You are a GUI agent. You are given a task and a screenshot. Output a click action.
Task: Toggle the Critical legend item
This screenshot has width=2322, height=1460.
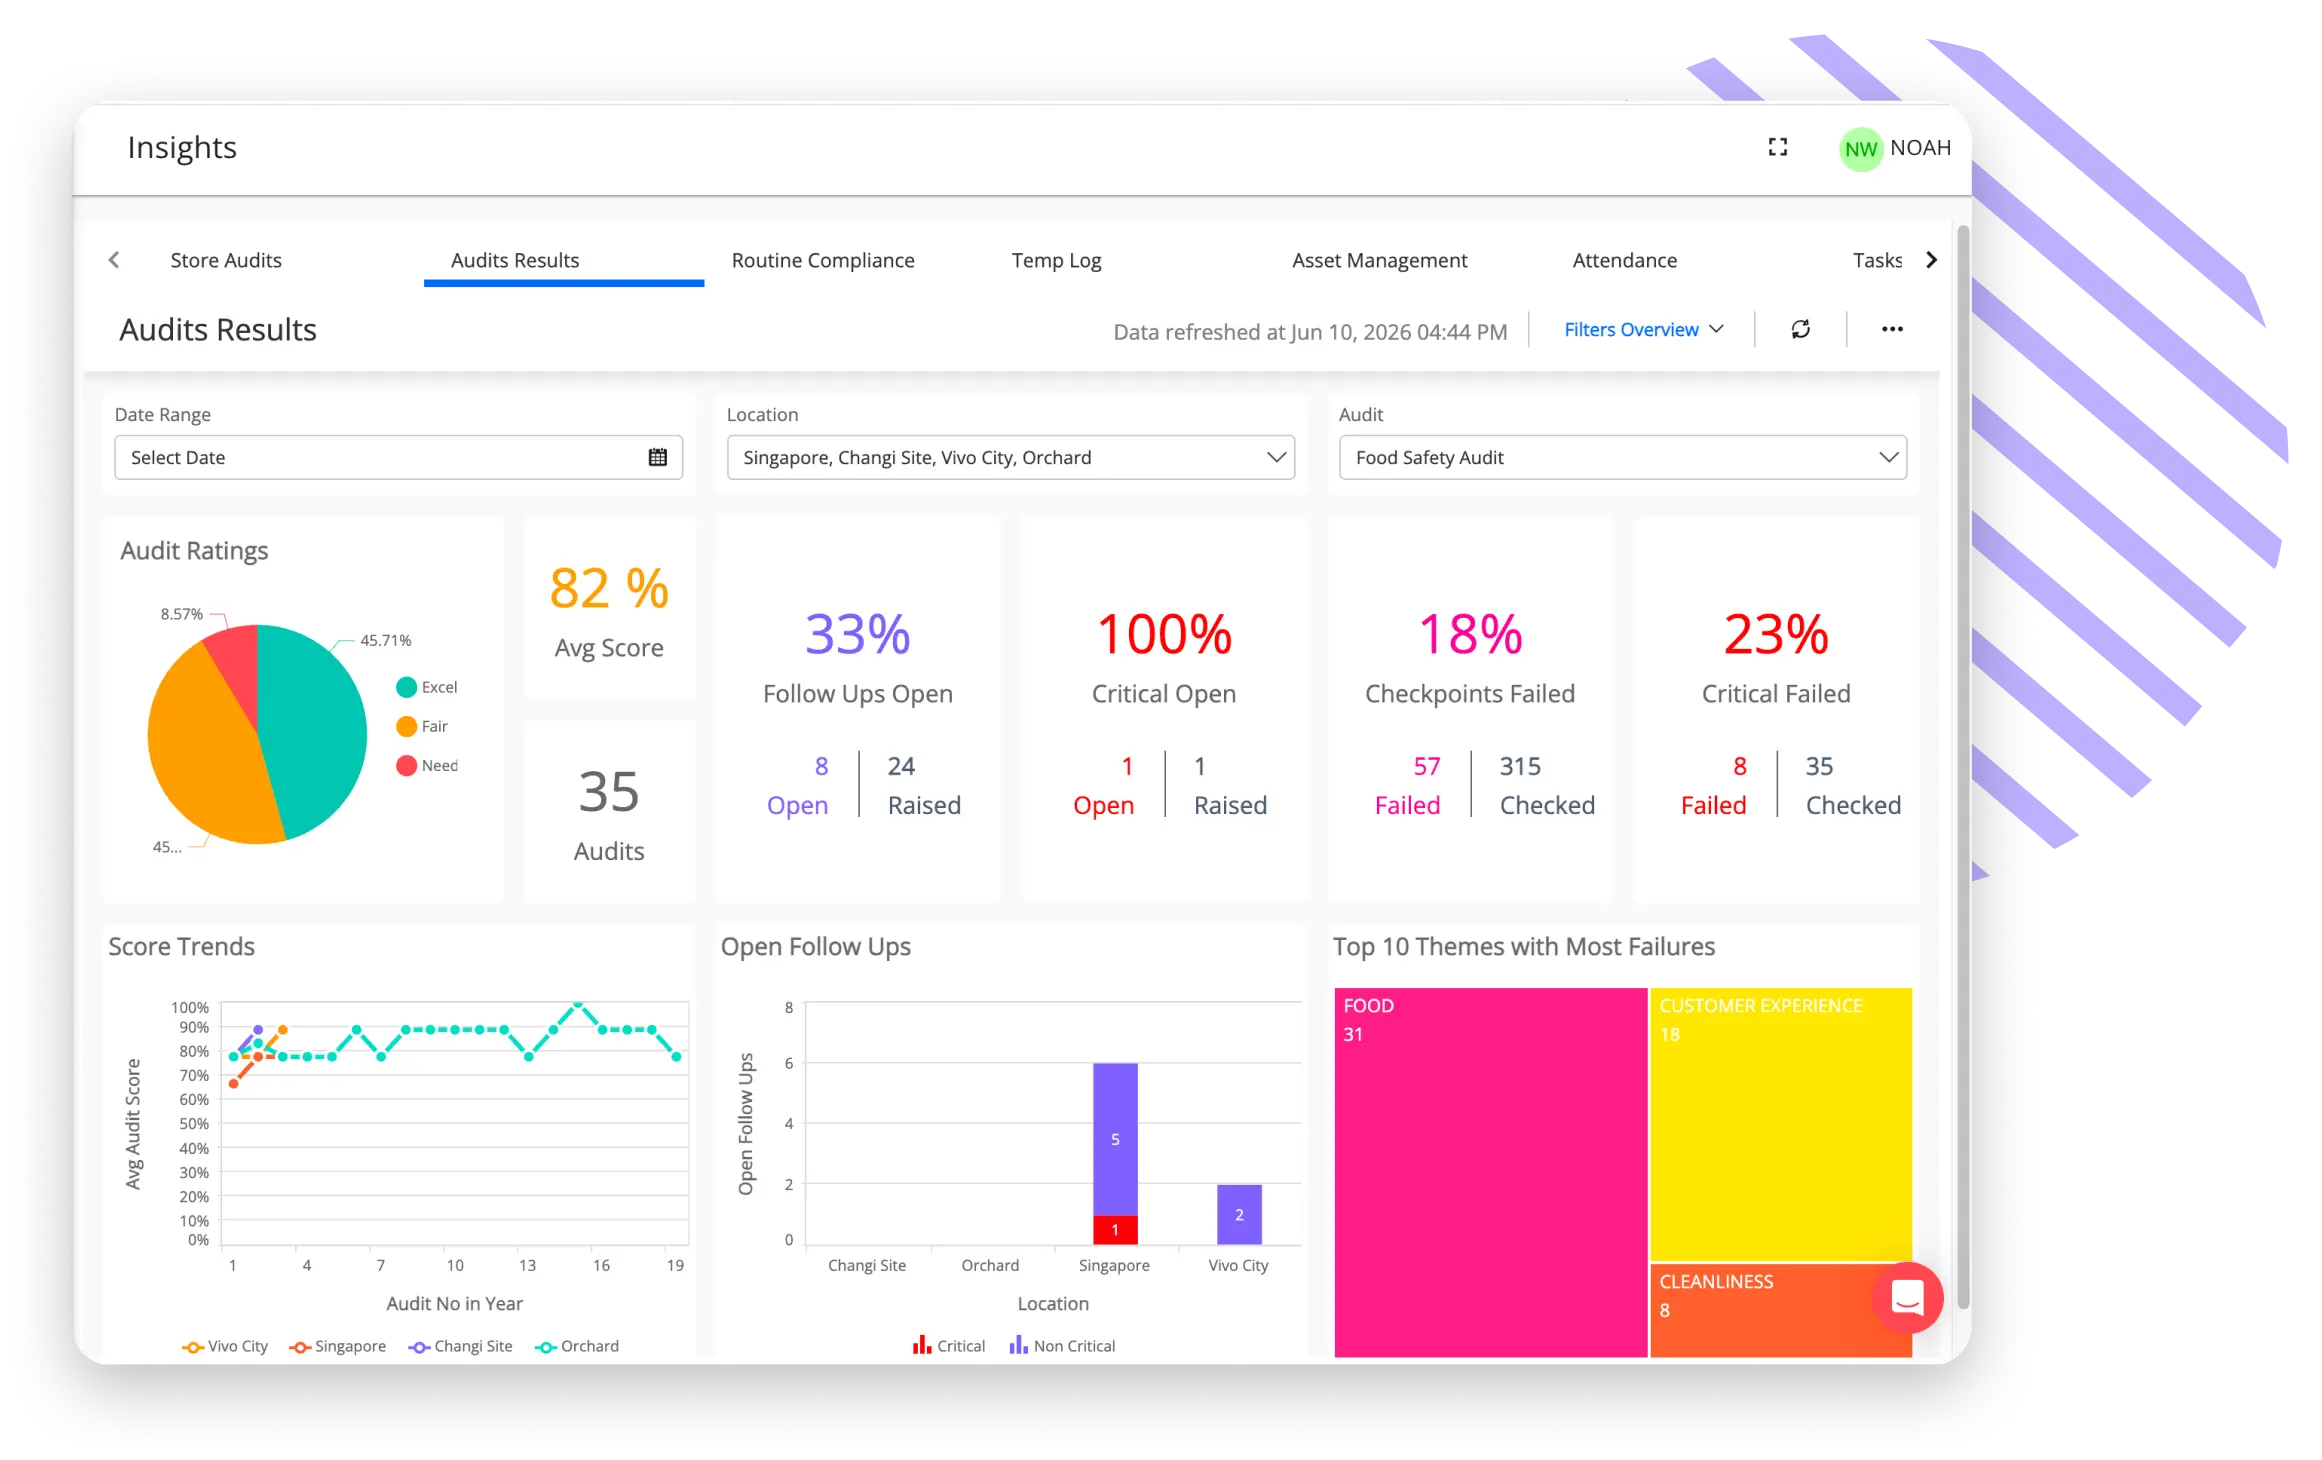pyautogui.click(x=948, y=1346)
